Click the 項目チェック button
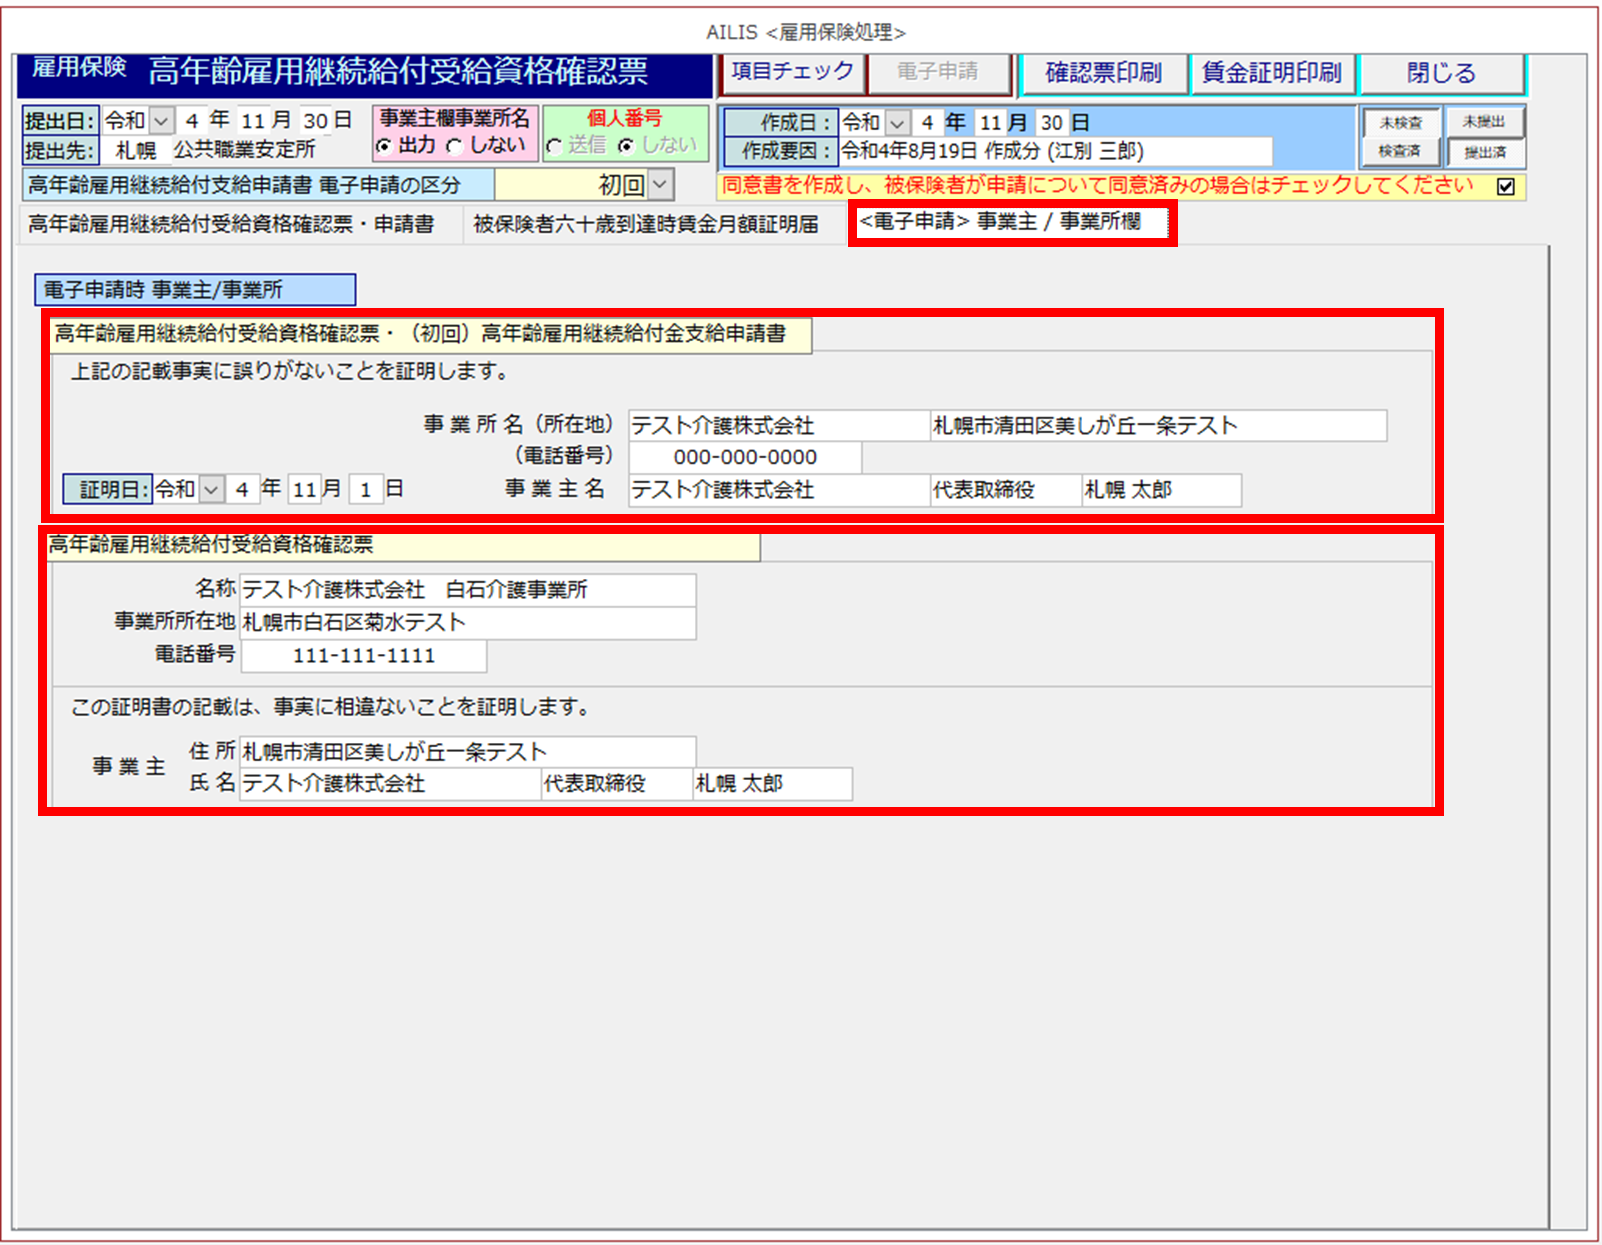 click(x=791, y=73)
